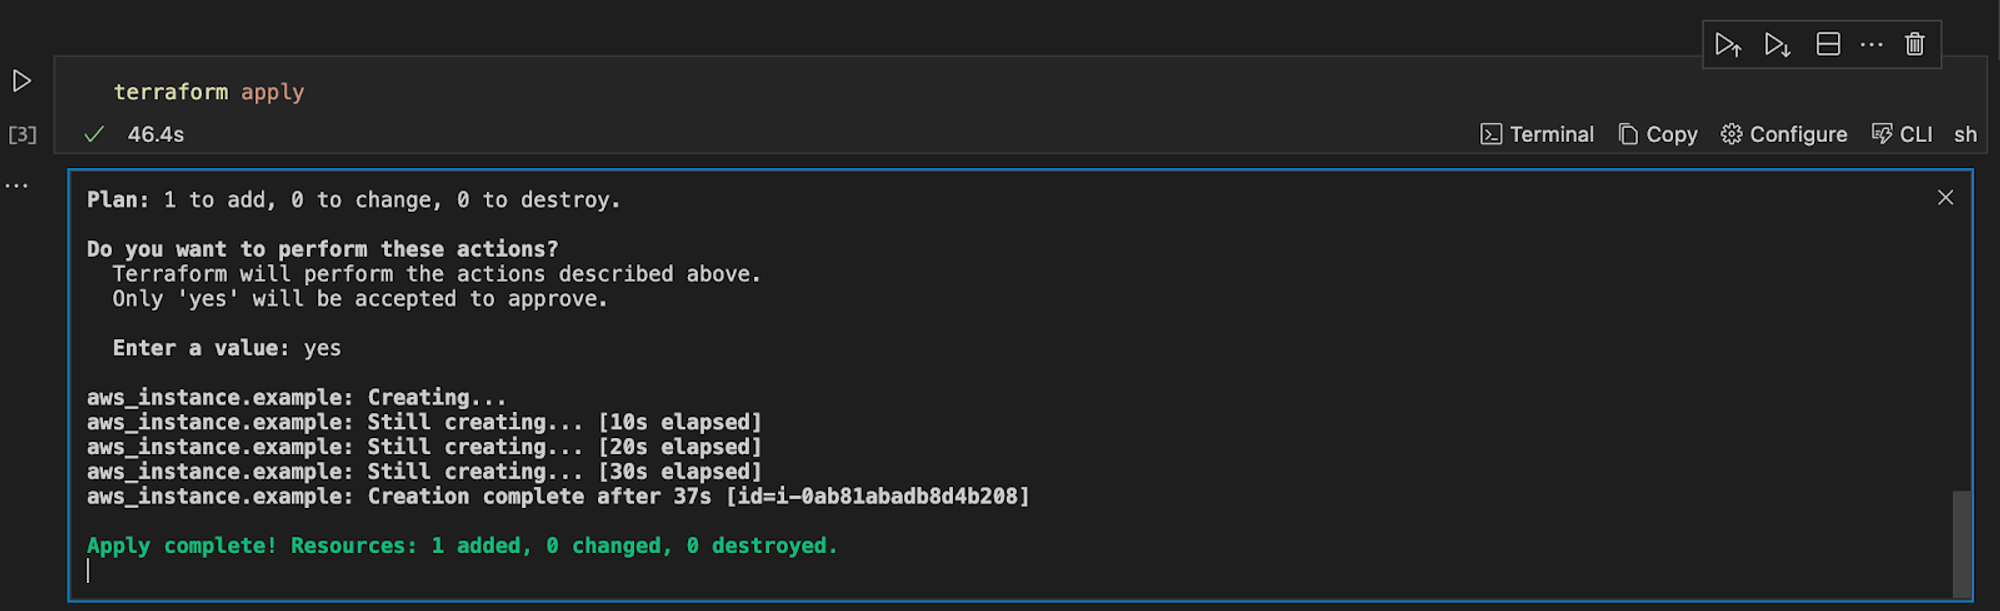Click 'Plan: 1 to add' line

(x=354, y=200)
